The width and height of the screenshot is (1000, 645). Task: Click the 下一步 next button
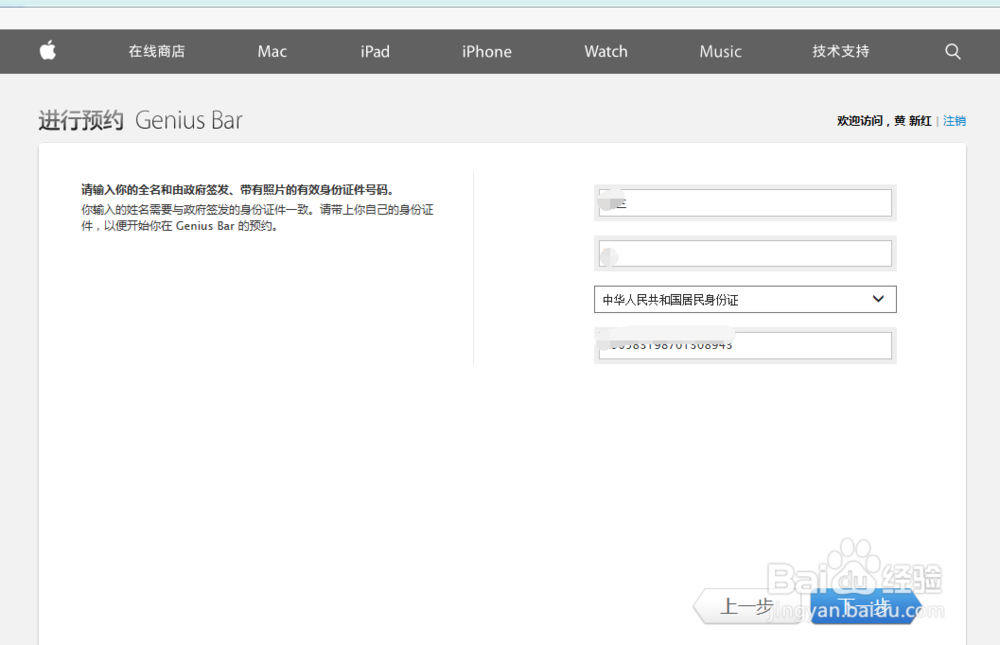pos(865,605)
